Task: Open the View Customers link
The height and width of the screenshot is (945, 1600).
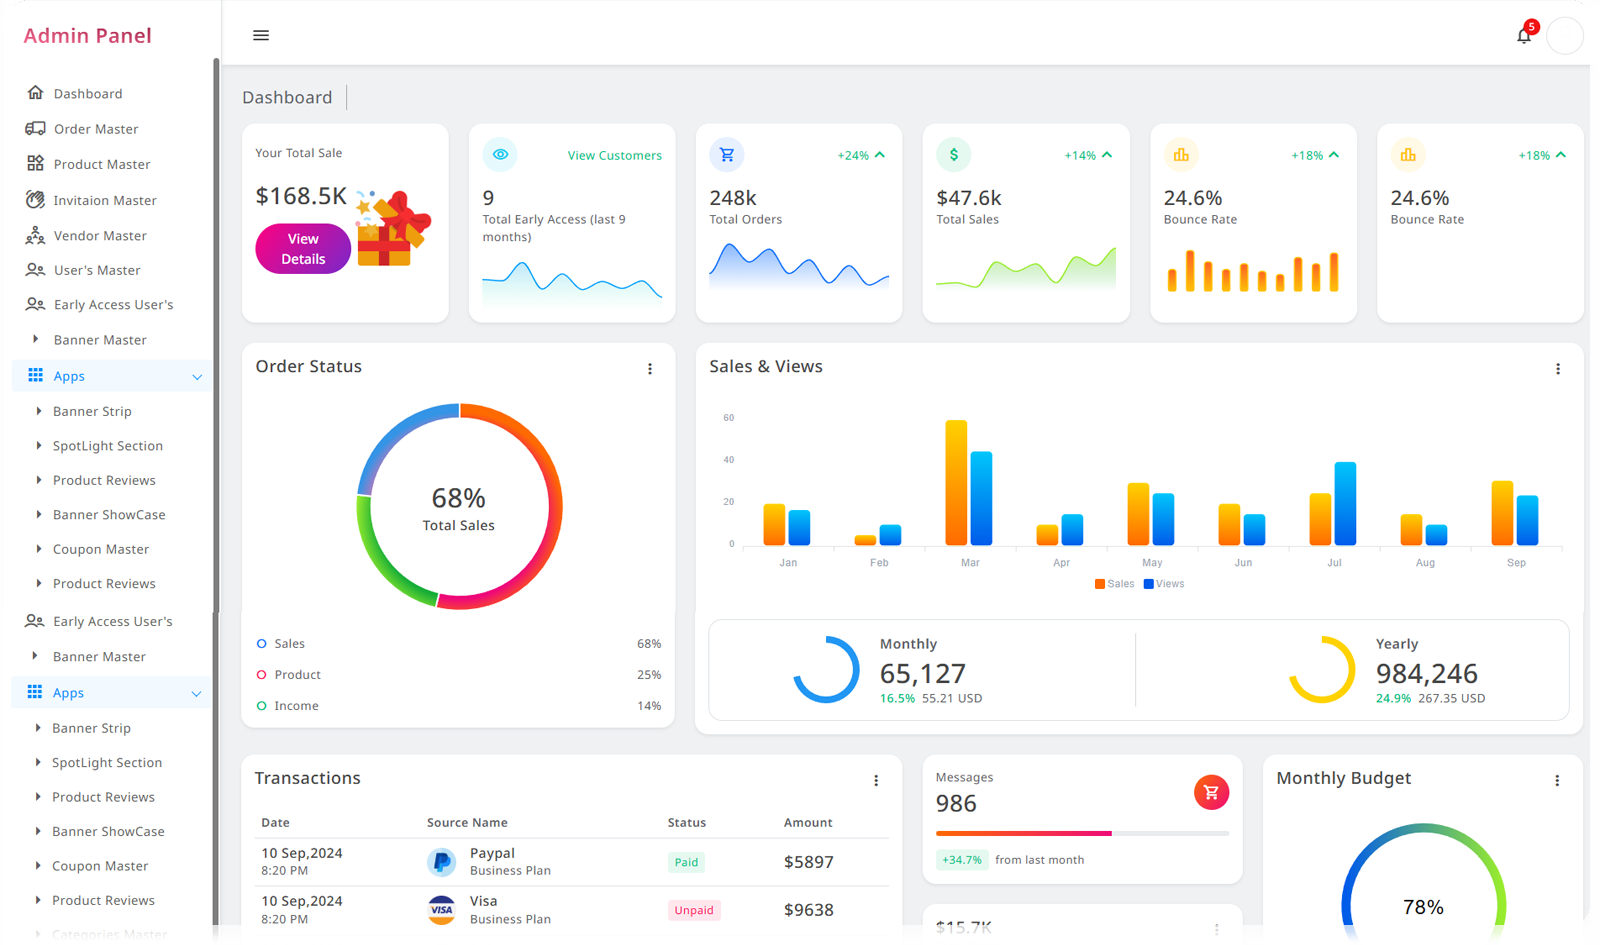Action: coord(614,156)
